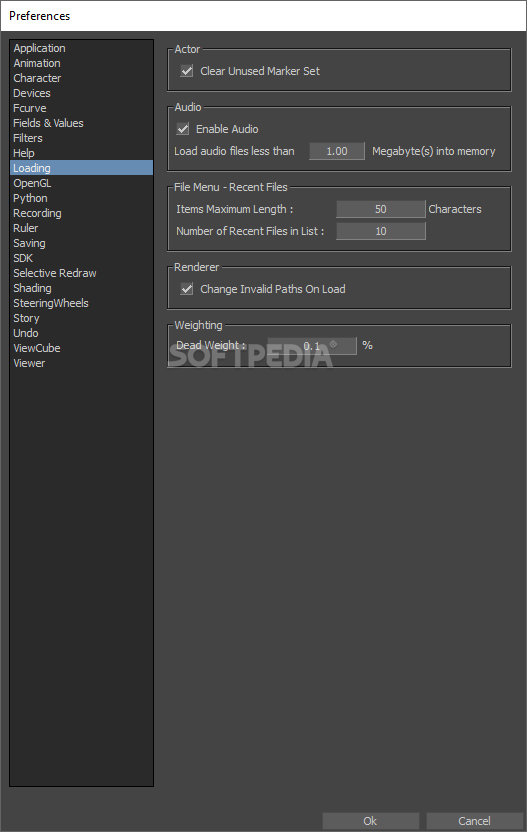
Task: Confirm preferences with the Ok button
Action: tap(370, 820)
